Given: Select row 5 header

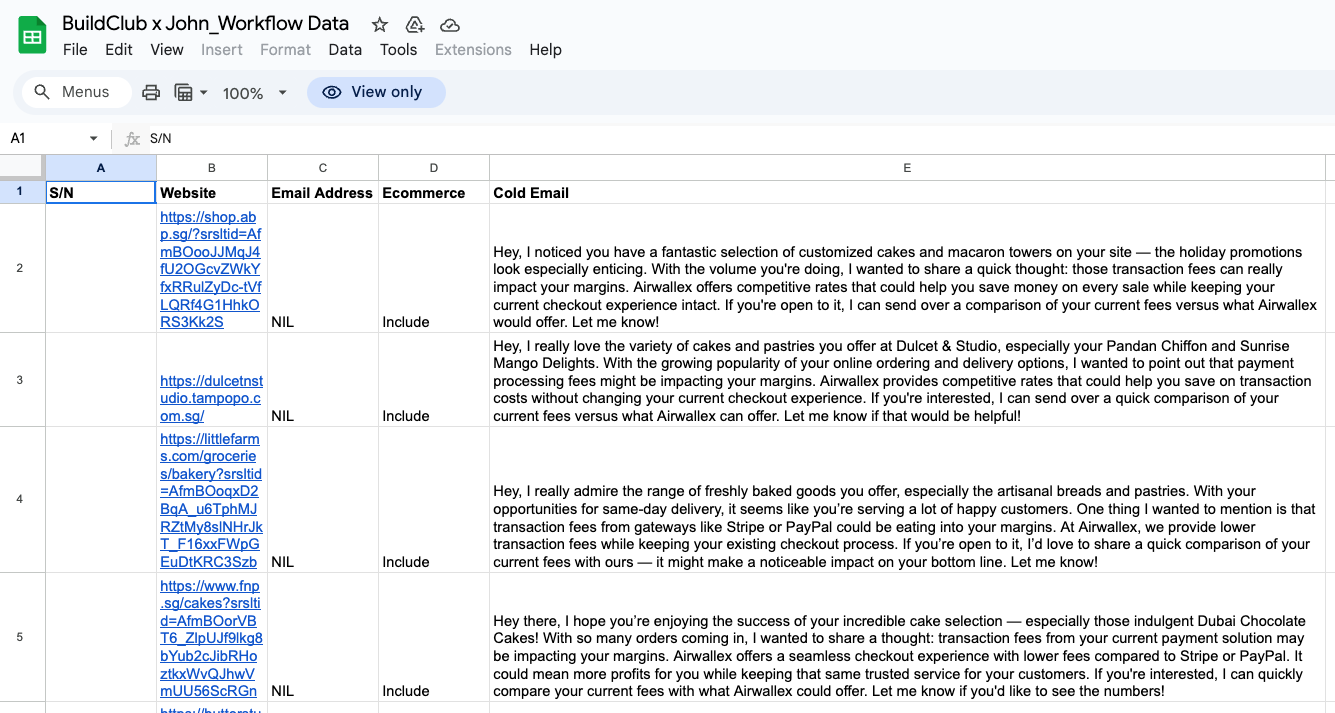Looking at the screenshot, I should point(23,637).
